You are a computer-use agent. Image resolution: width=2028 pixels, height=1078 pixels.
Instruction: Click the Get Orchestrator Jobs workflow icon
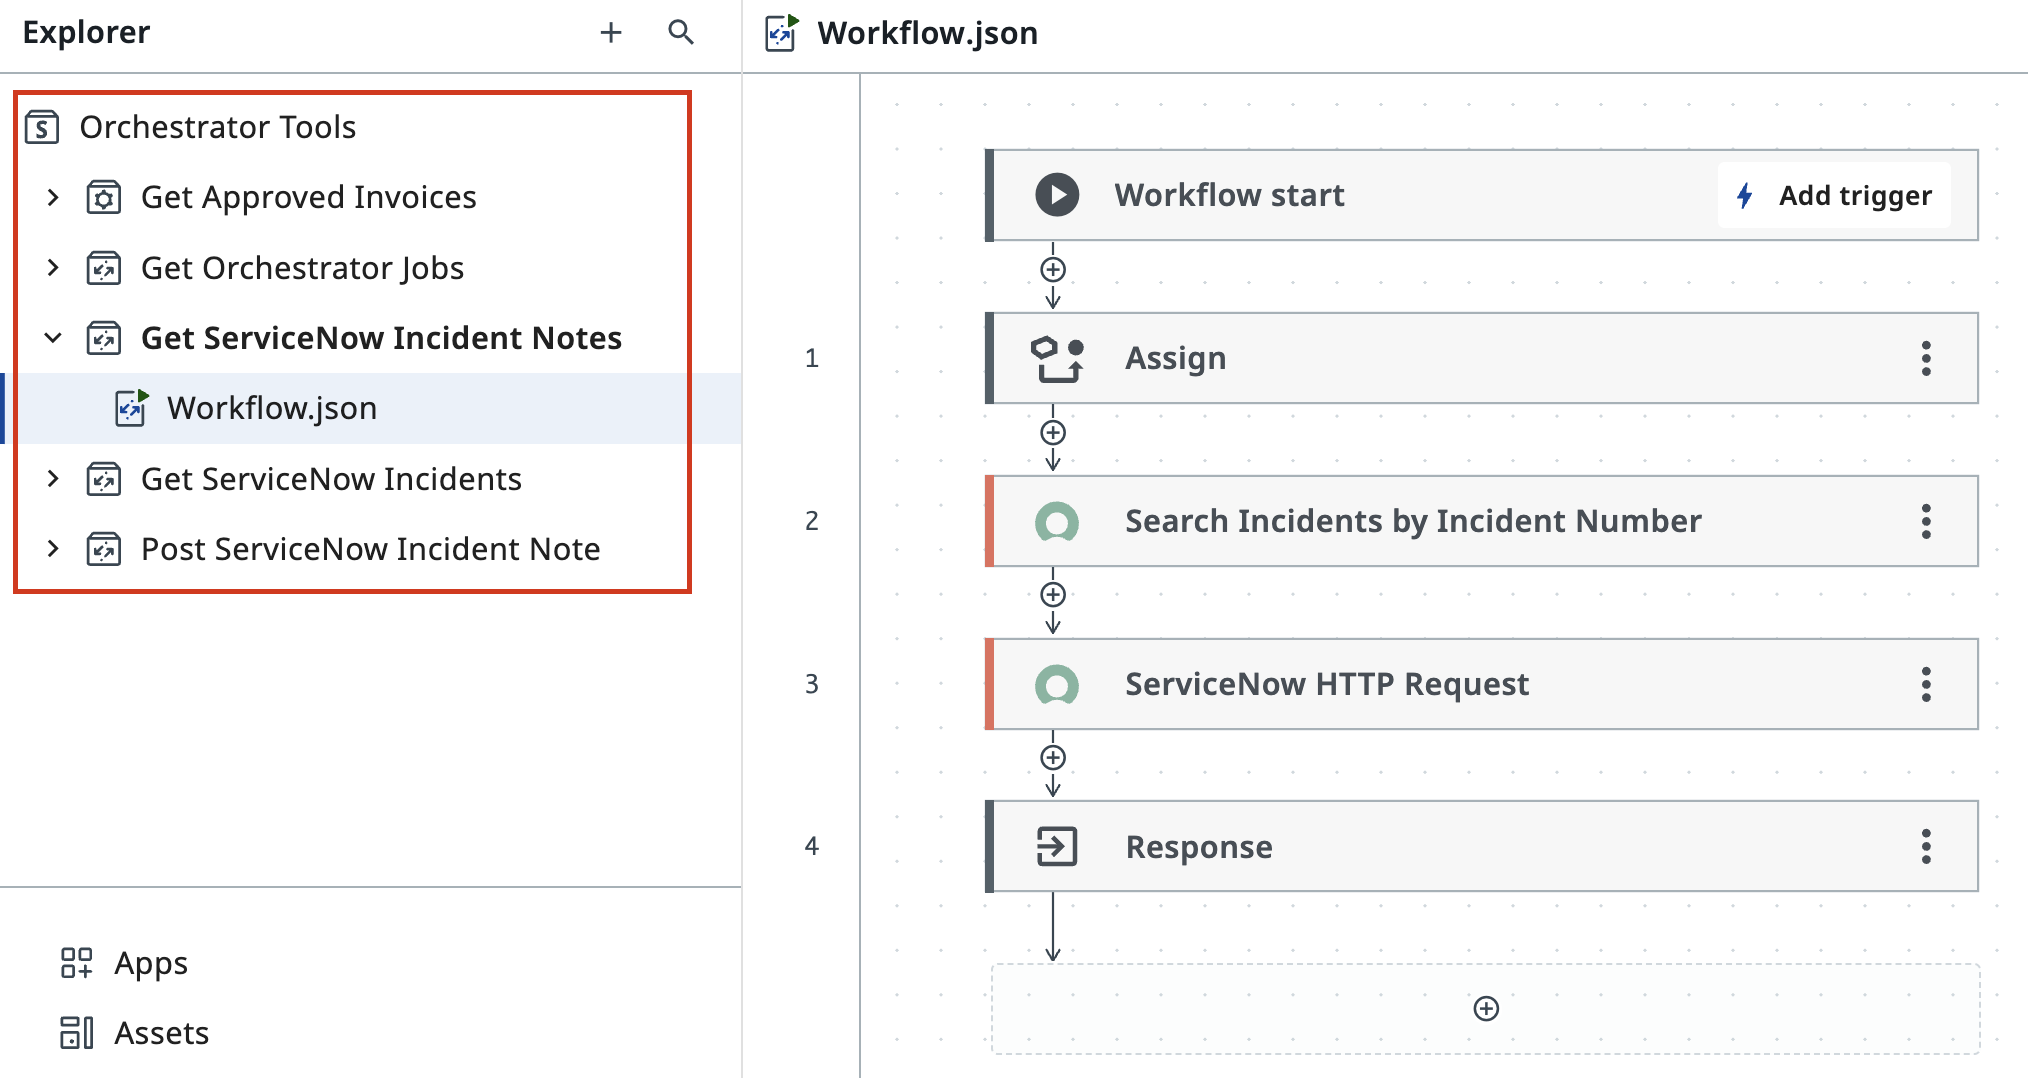tap(104, 268)
